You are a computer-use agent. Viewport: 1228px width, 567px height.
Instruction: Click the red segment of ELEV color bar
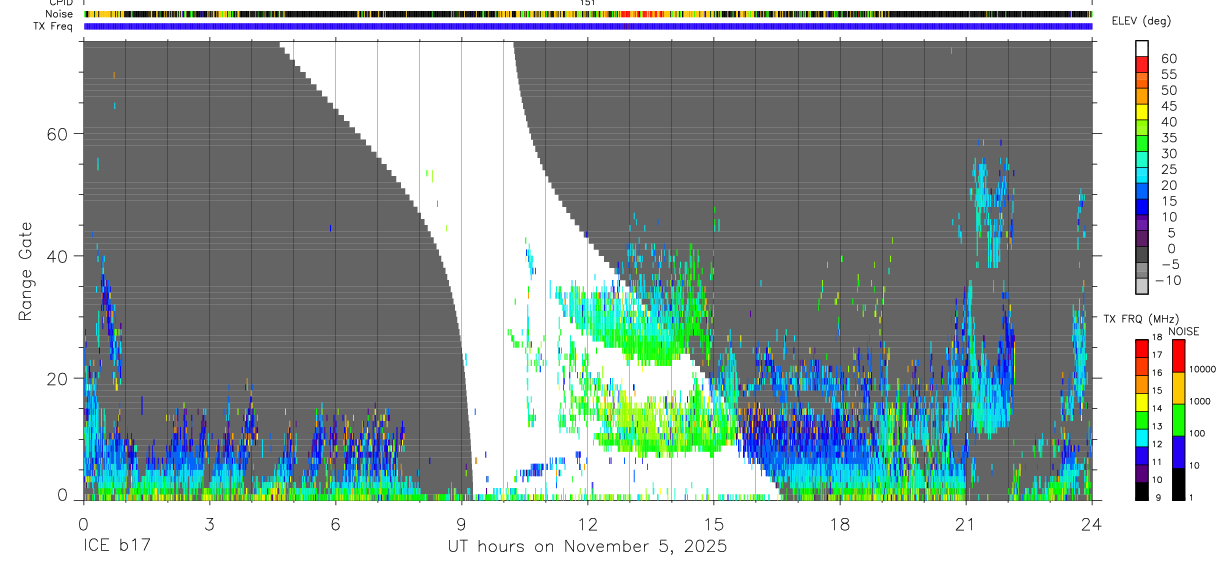tap(1142, 63)
